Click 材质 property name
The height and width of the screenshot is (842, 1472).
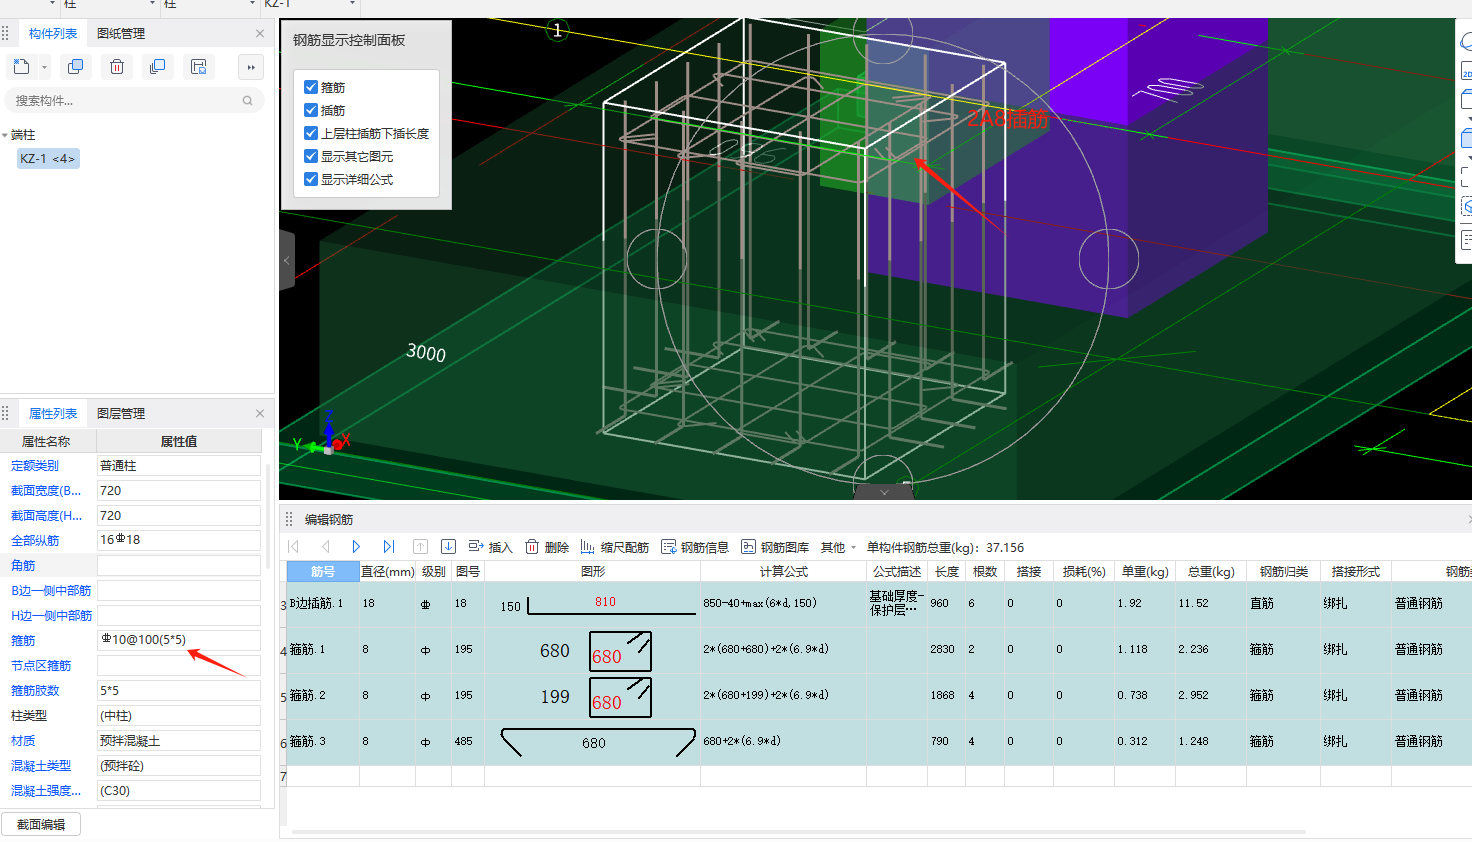pos(23,741)
